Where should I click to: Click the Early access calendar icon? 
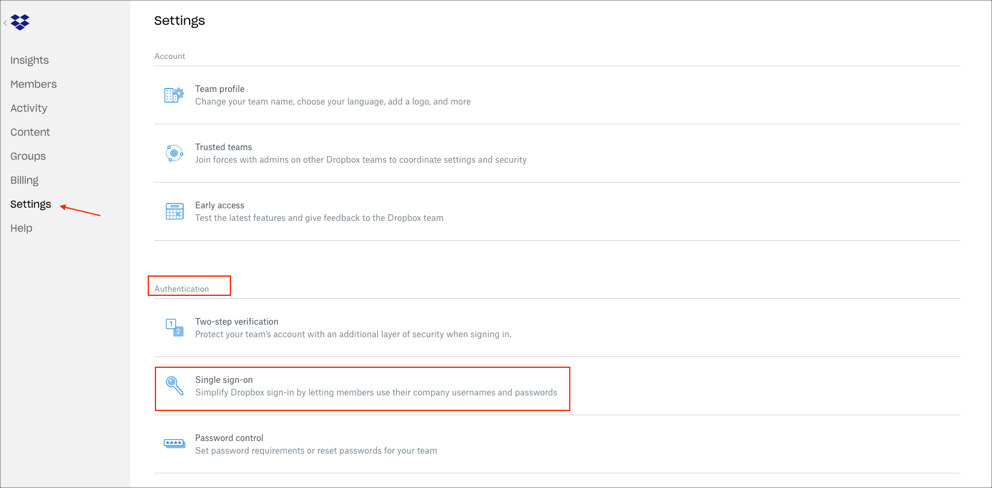pyautogui.click(x=174, y=211)
